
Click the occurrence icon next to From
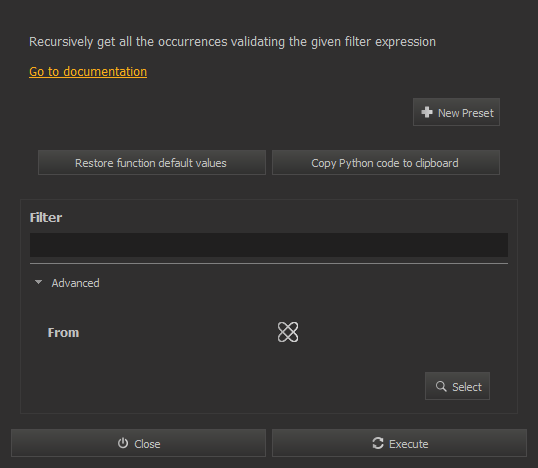tap(288, 332)
